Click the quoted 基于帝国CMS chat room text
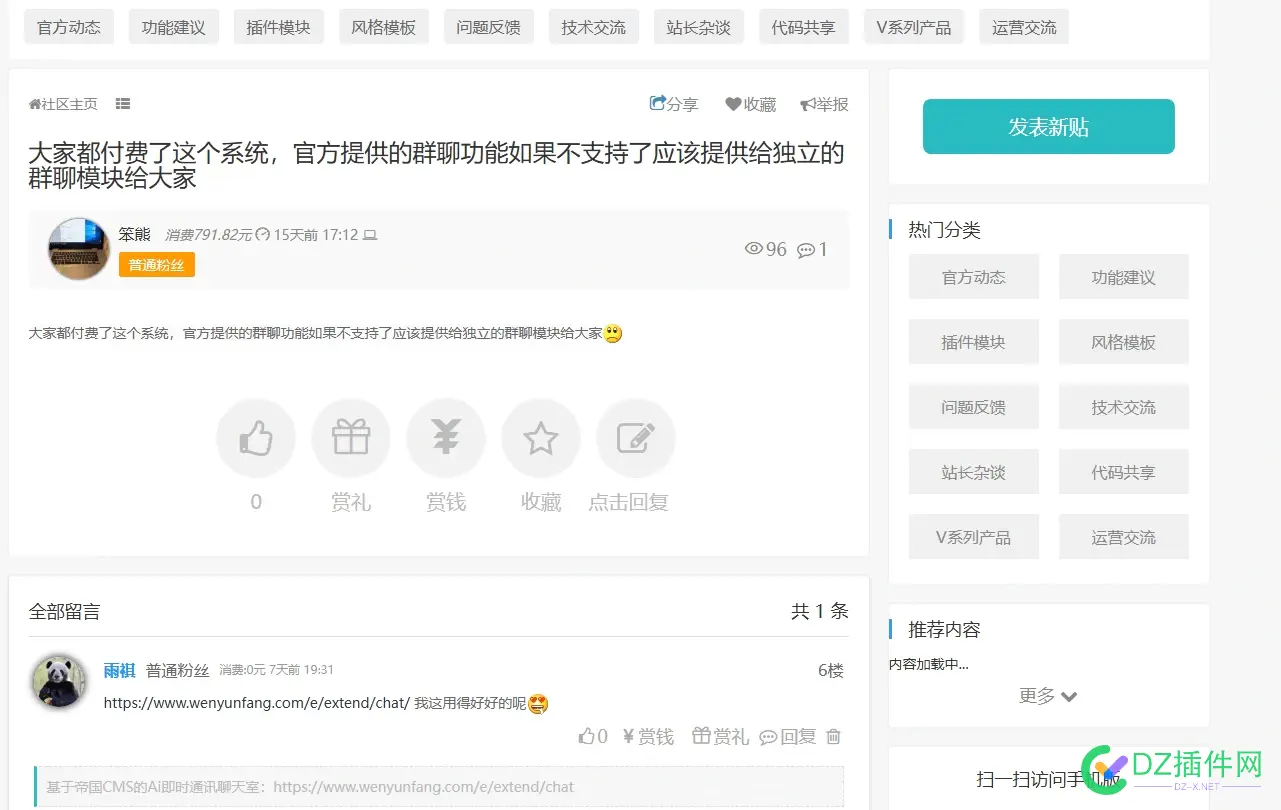1281x810 pixels. pos(310,787)
